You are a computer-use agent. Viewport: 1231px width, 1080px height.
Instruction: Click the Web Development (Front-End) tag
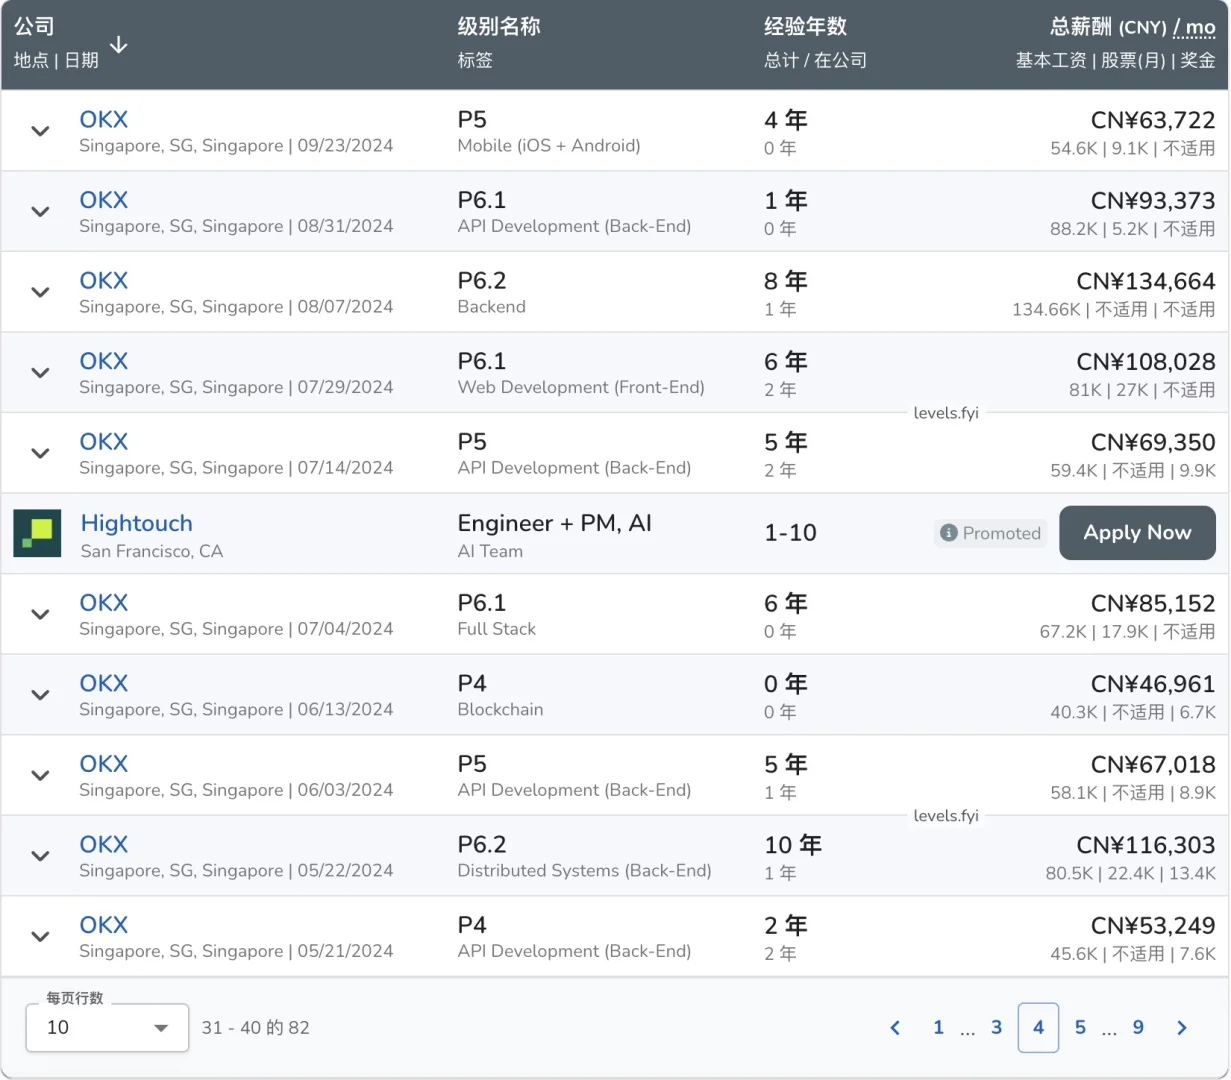pyautogui.click(x=581, y=387)
